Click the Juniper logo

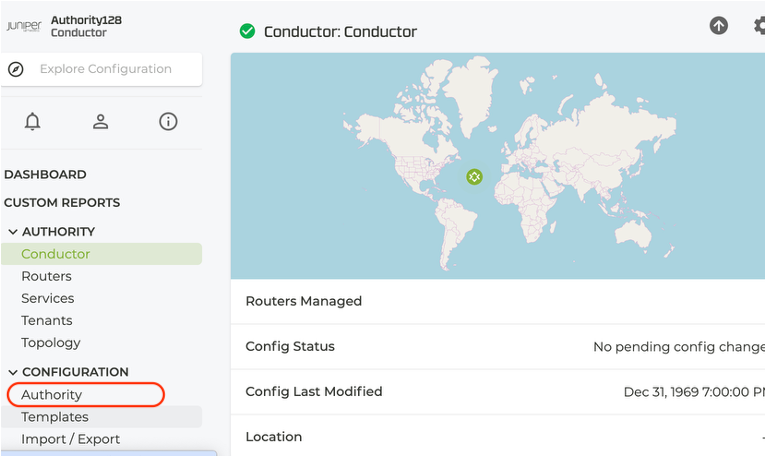24,26
